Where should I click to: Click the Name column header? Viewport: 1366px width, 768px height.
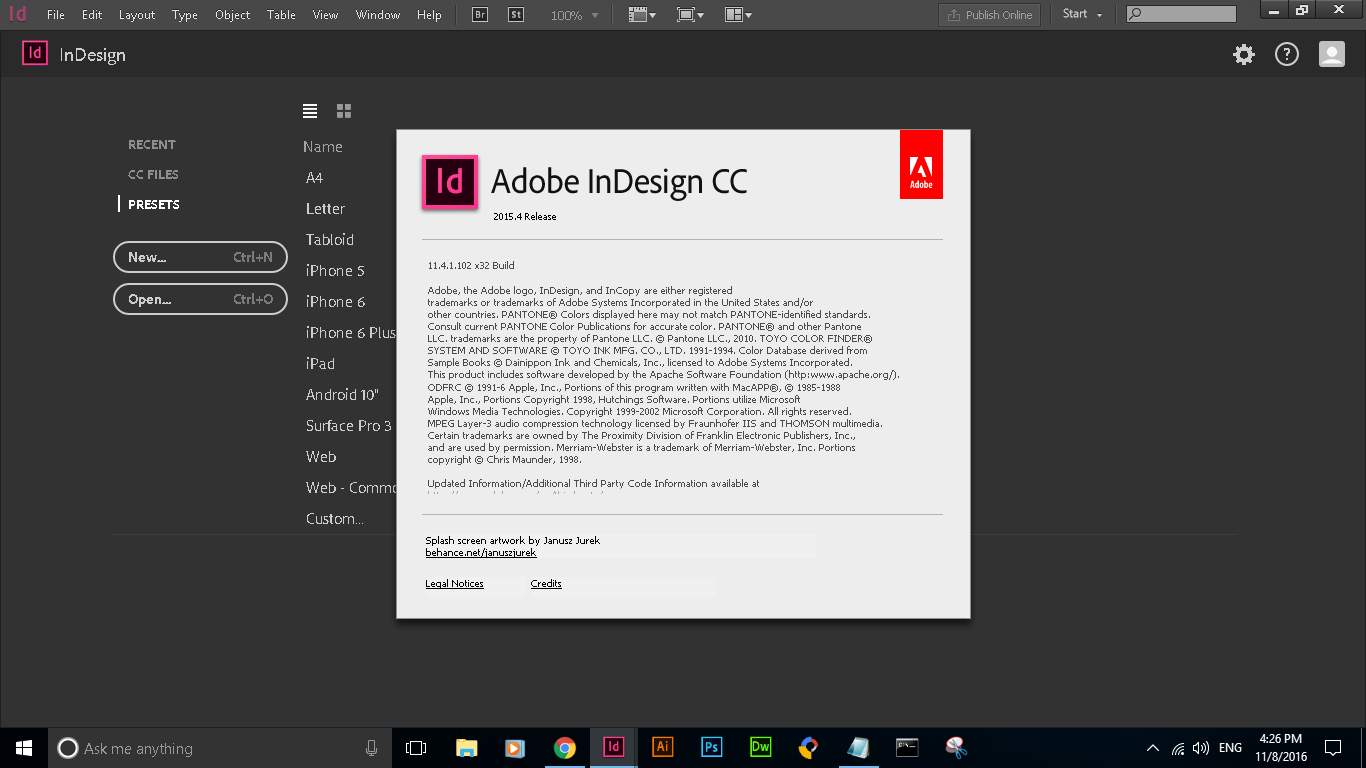click(323, 147)
